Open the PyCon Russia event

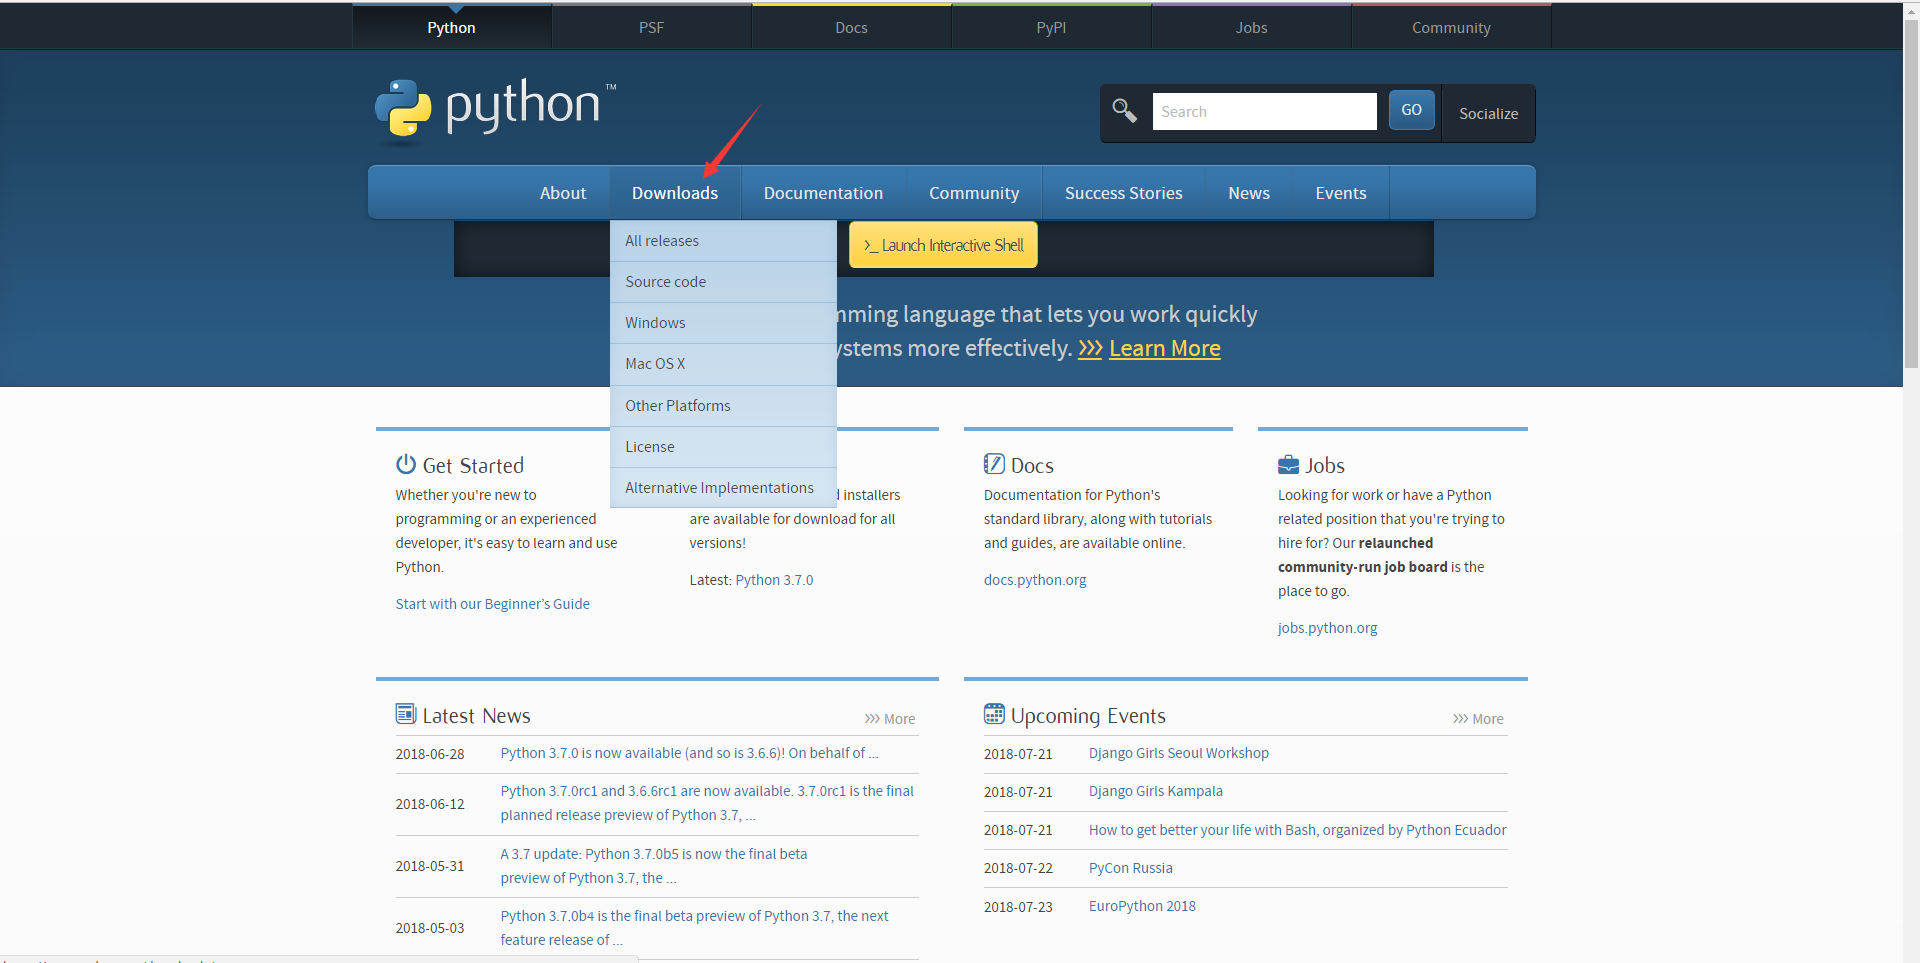click(1130, 868)
